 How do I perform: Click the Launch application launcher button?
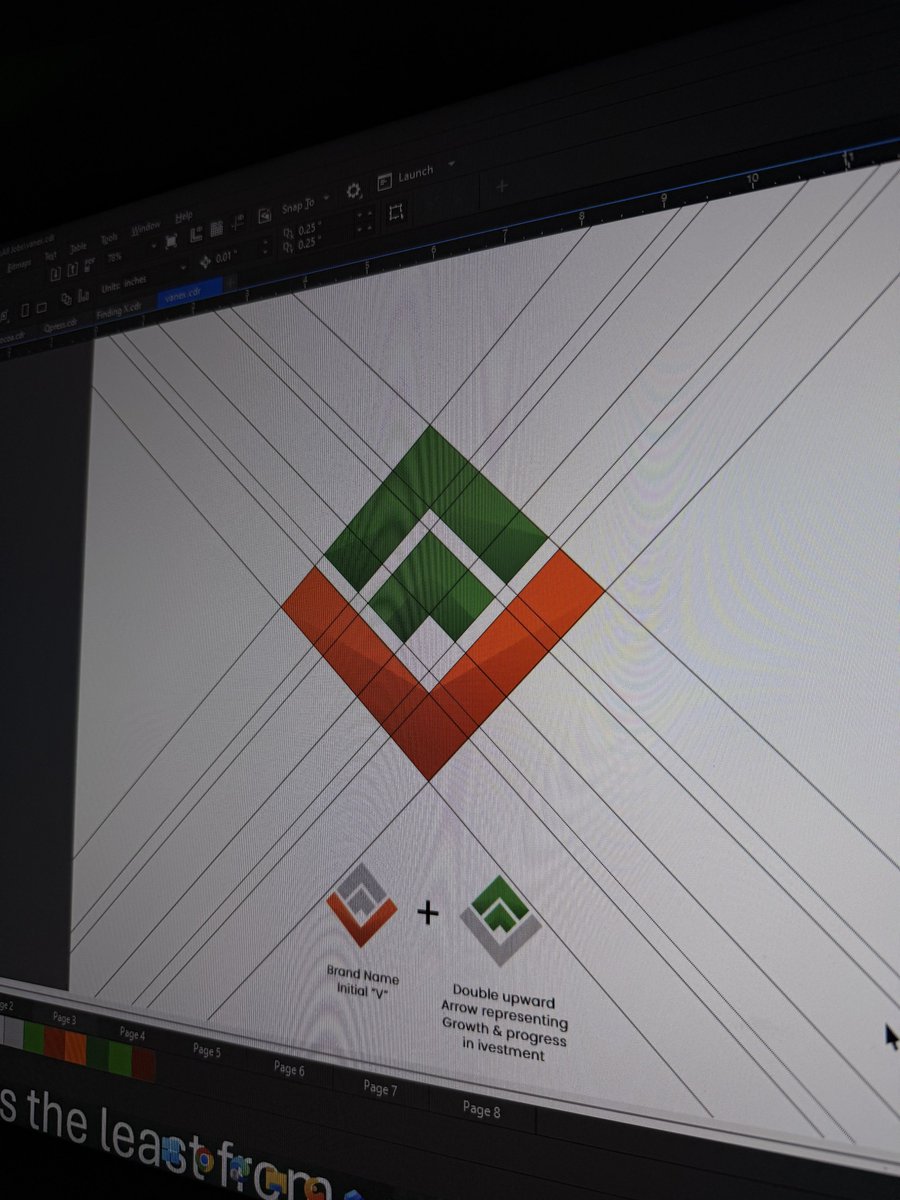[x=404, y=177]
